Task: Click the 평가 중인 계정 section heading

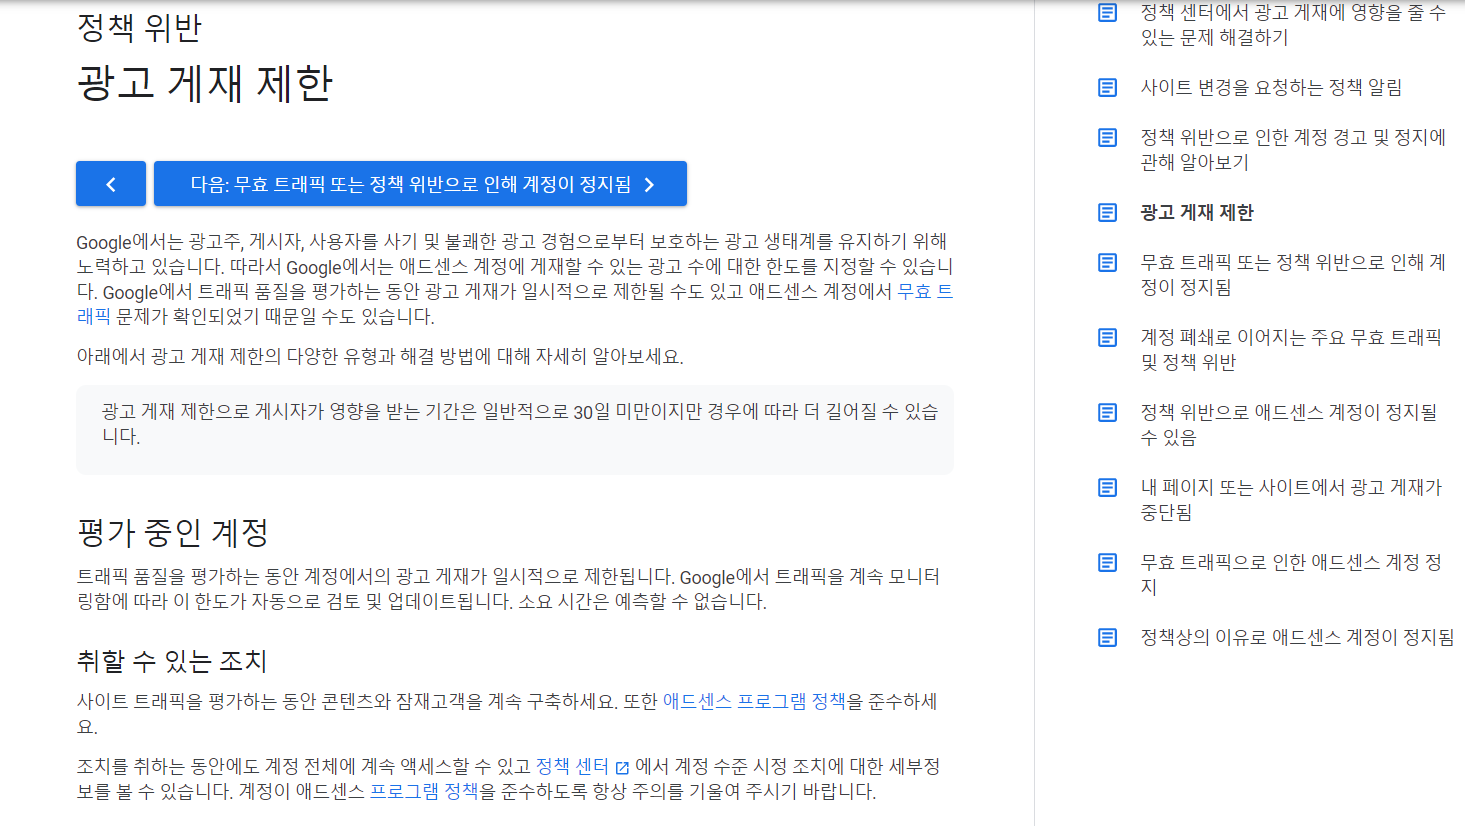Action: coord(173,532)
